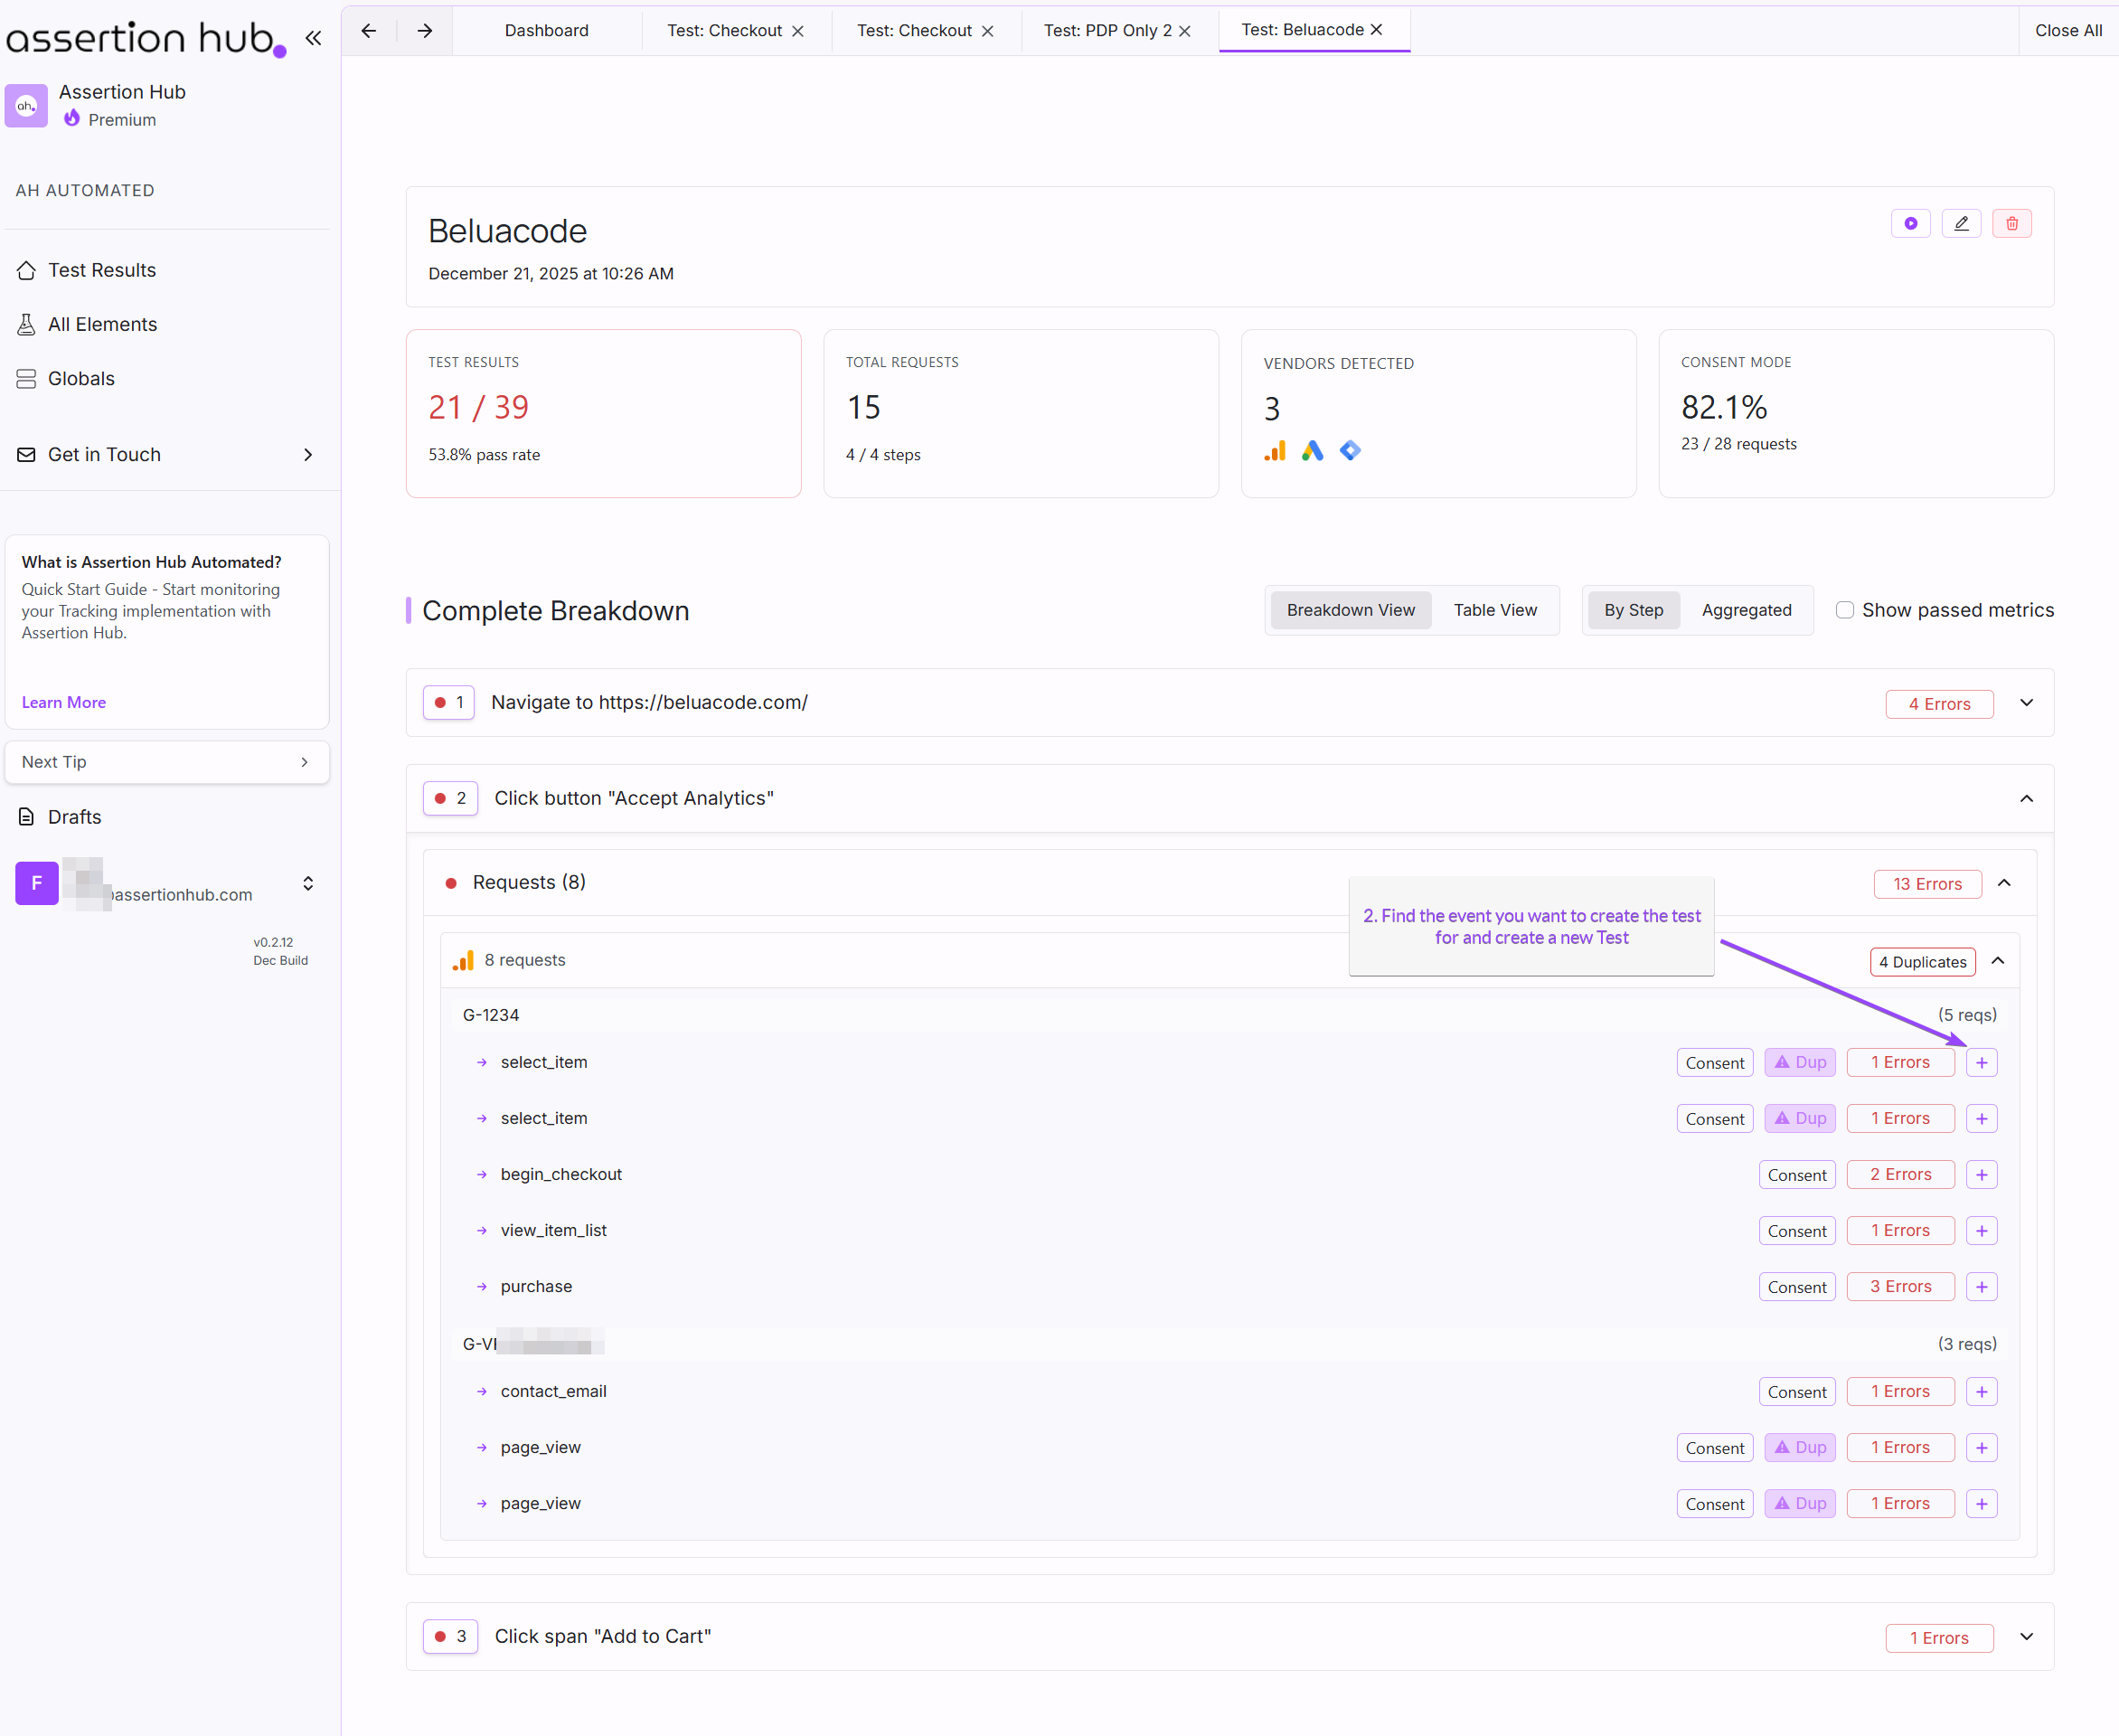The width and height of the screenshot is (2119, 1736).
Task: Collapse the Requests (8) section
Action: pos(2004,883)
